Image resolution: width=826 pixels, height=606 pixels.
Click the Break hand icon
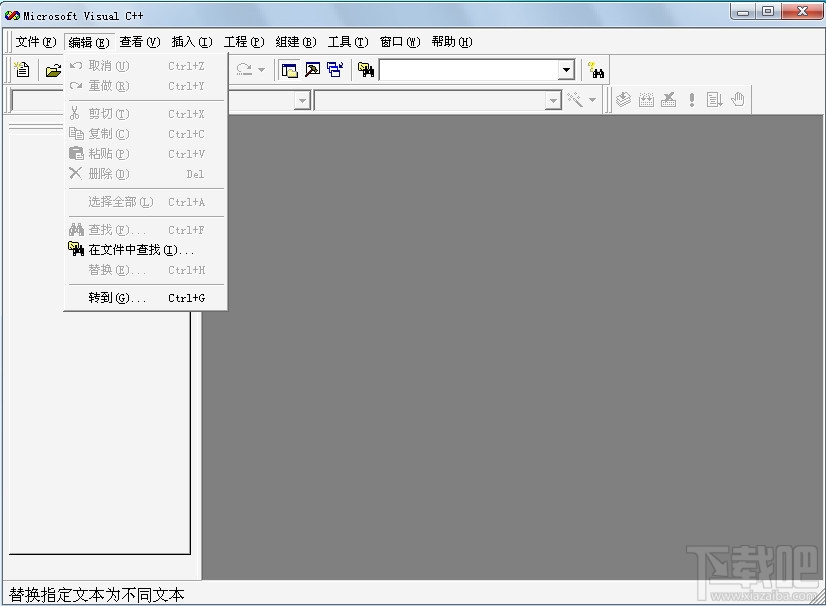737,99
